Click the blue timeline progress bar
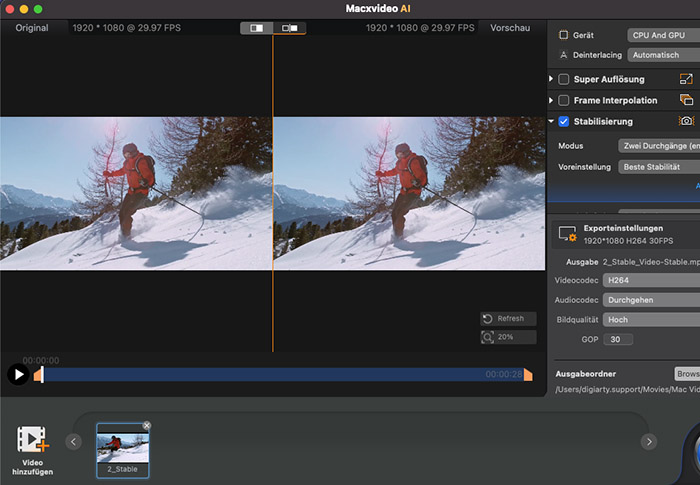The width and height of the screenshot is (700, 485). (x=283, y=374)
